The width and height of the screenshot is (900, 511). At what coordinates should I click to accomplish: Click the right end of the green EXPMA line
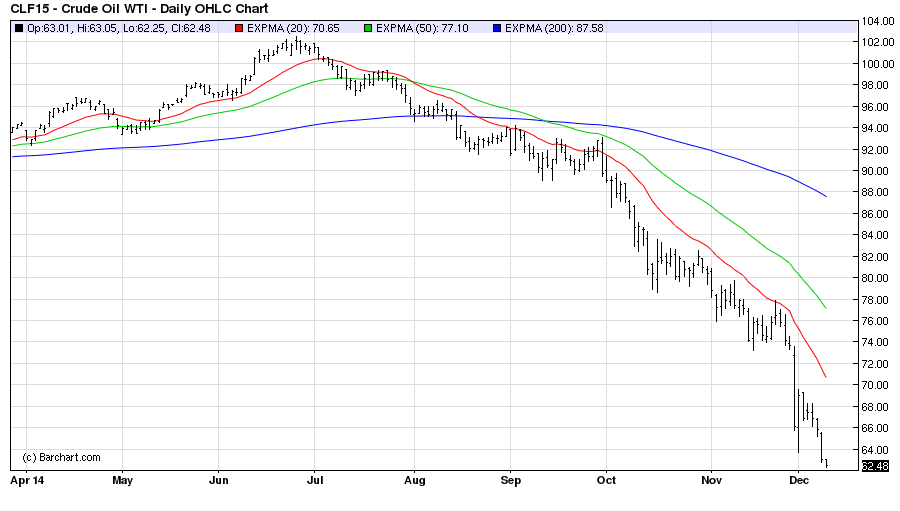(825, 307)
